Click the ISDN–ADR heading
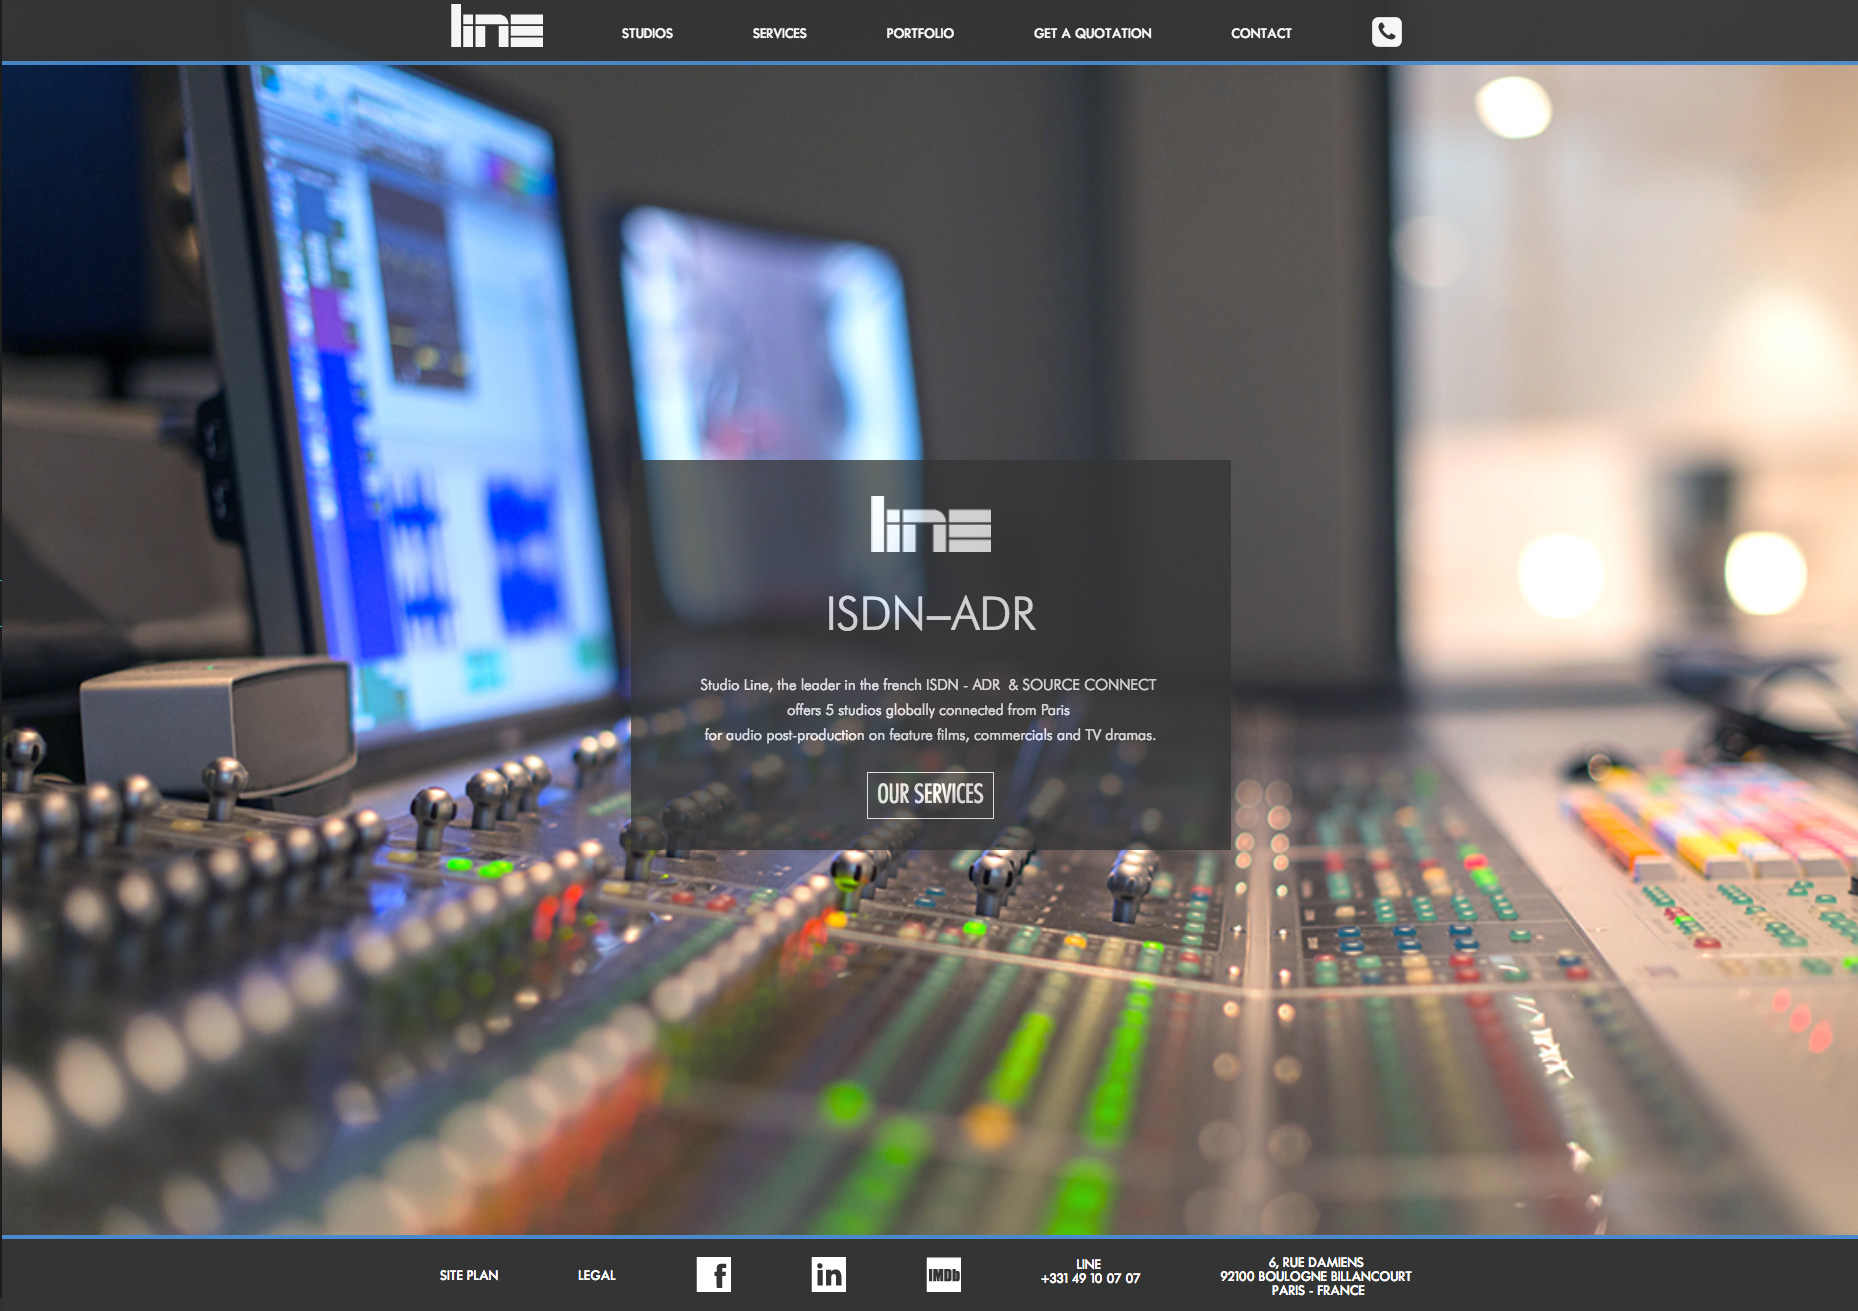 point(930,614)
